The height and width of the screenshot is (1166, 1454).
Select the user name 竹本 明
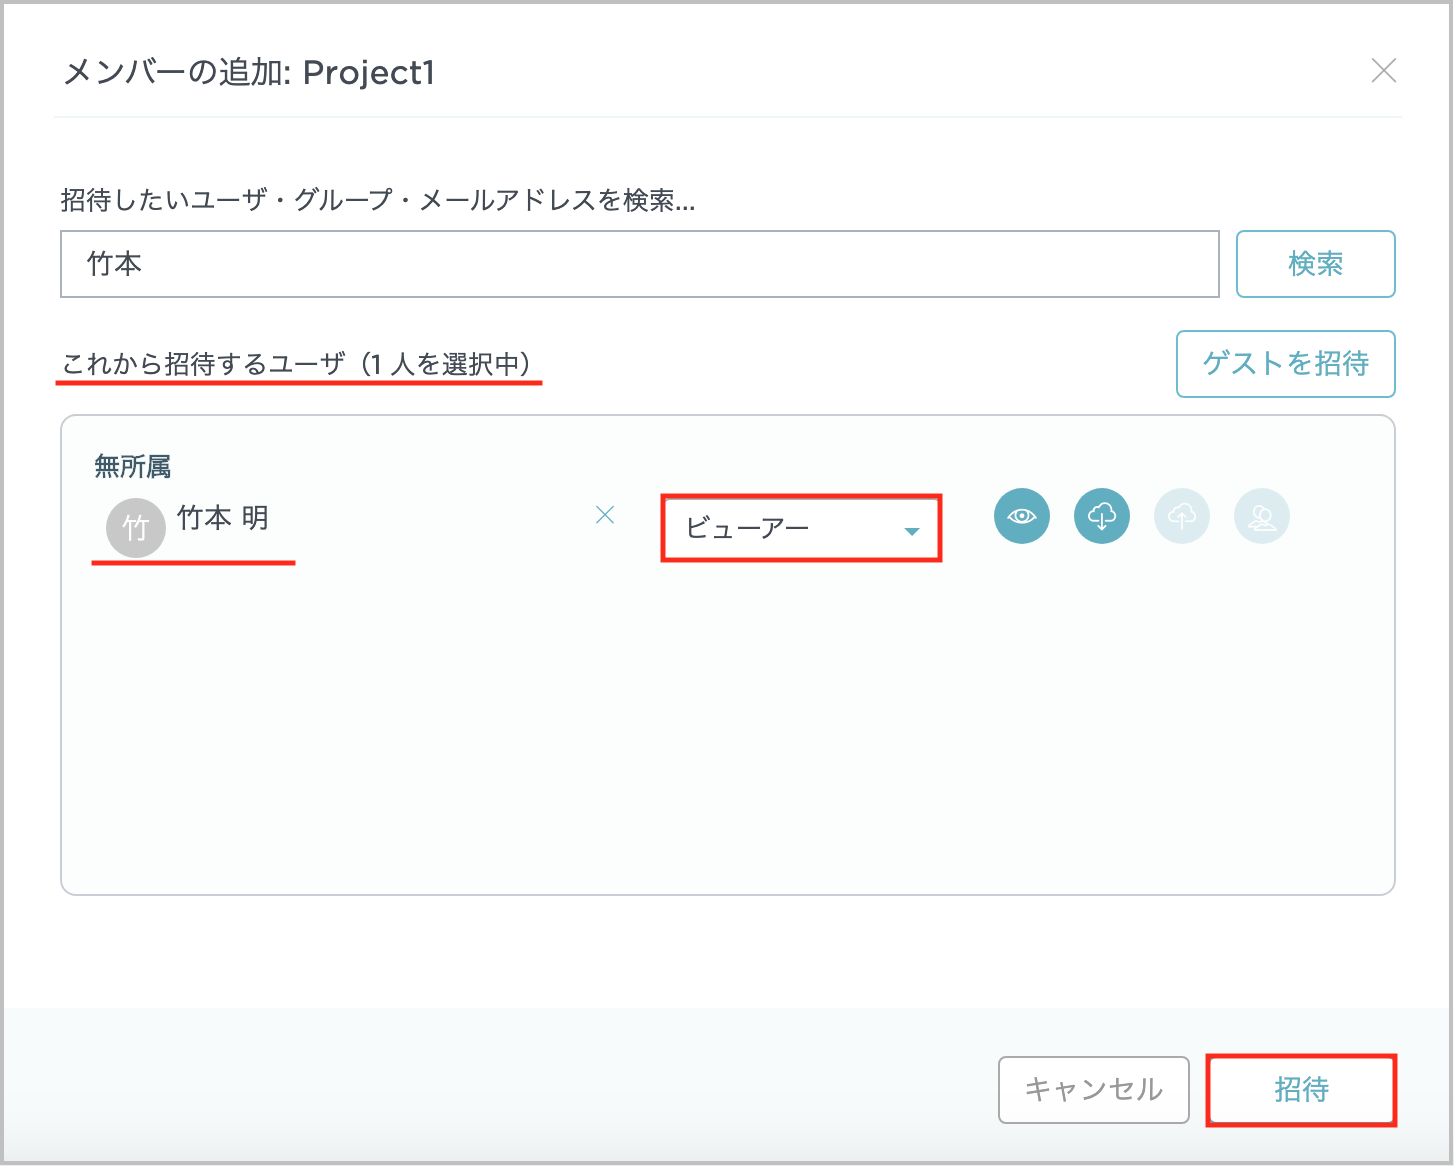click(223, 518)
